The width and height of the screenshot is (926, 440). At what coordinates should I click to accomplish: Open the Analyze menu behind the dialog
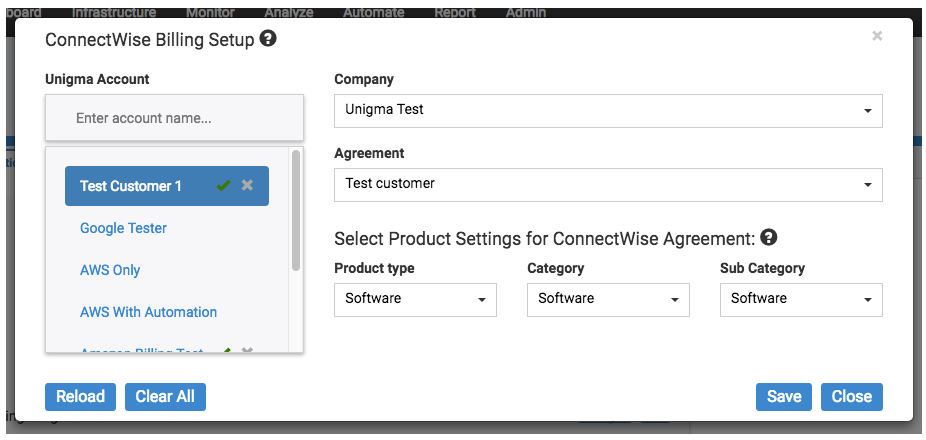[289, 12]
